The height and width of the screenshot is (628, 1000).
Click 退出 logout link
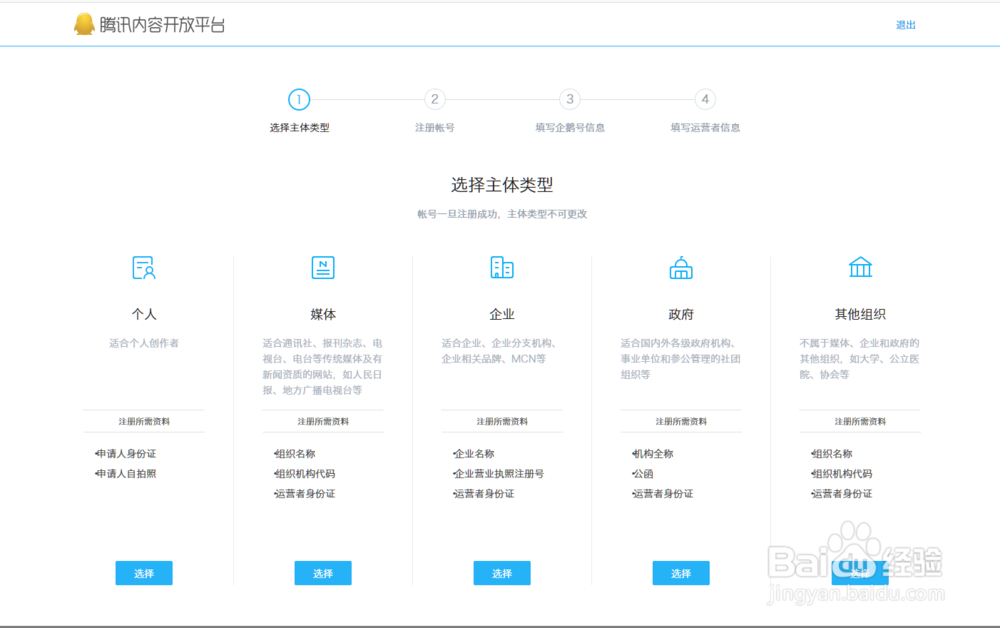tap(906, 25)
